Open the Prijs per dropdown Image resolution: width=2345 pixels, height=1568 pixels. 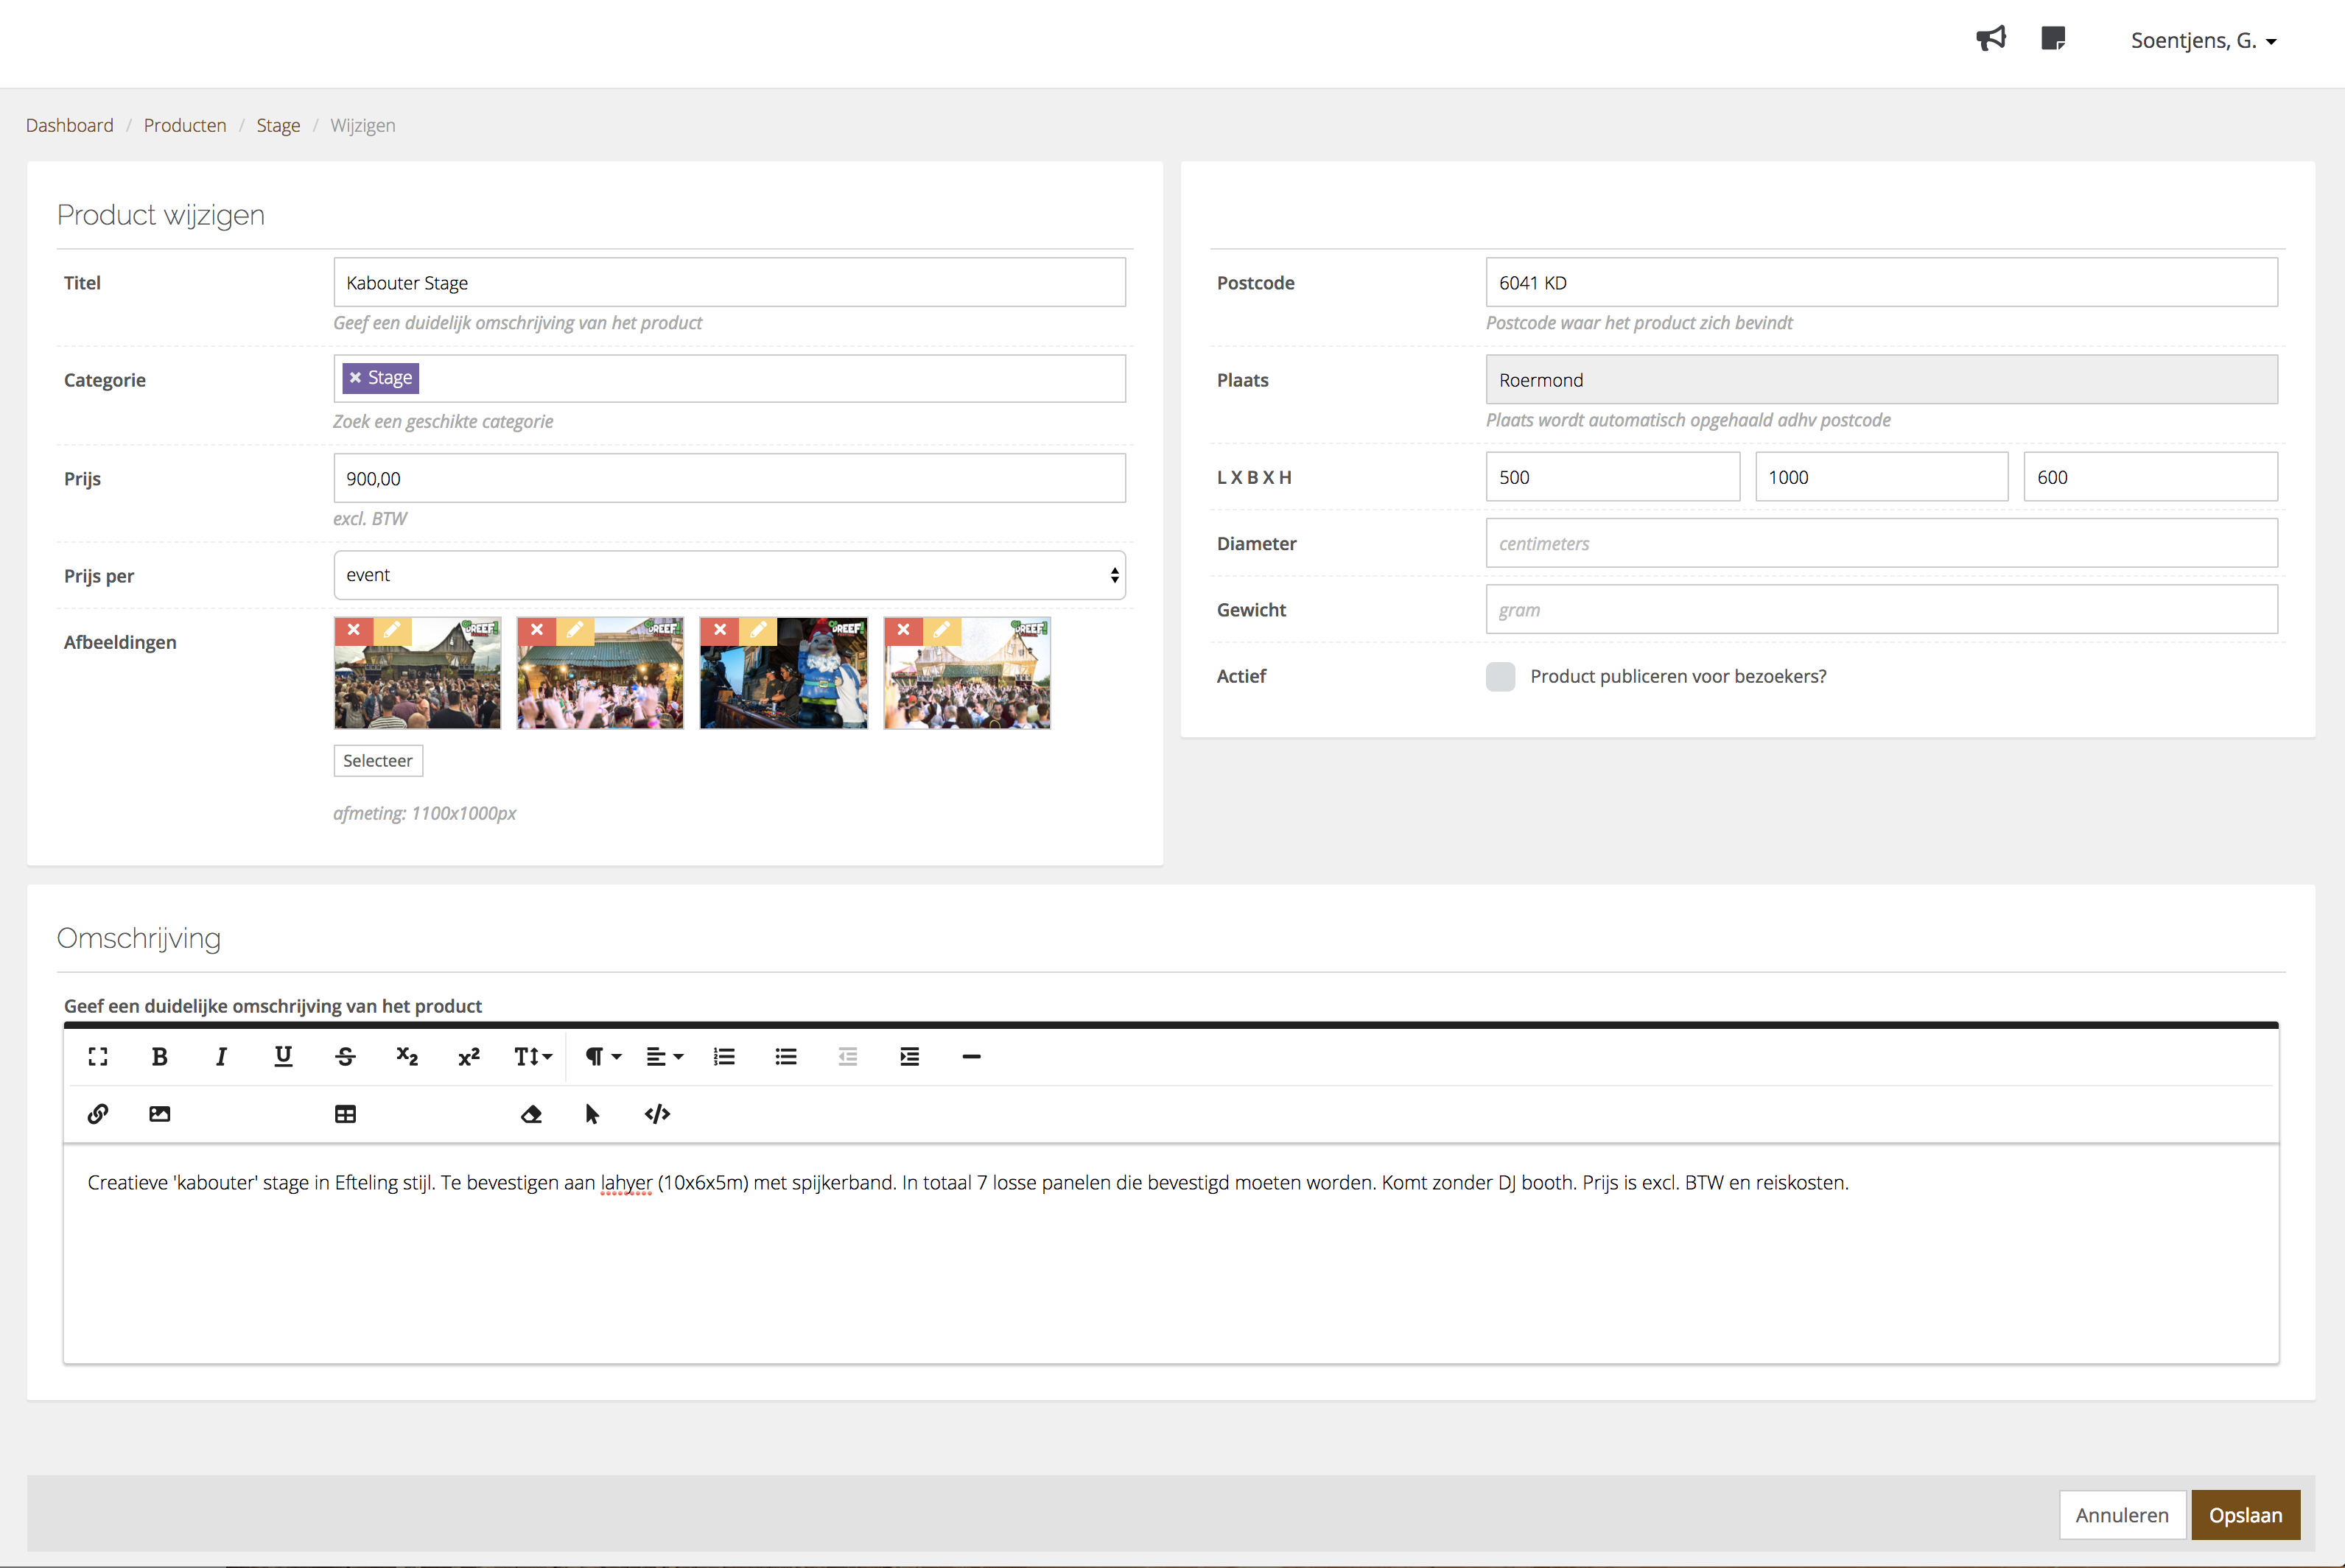click(729, 575)
